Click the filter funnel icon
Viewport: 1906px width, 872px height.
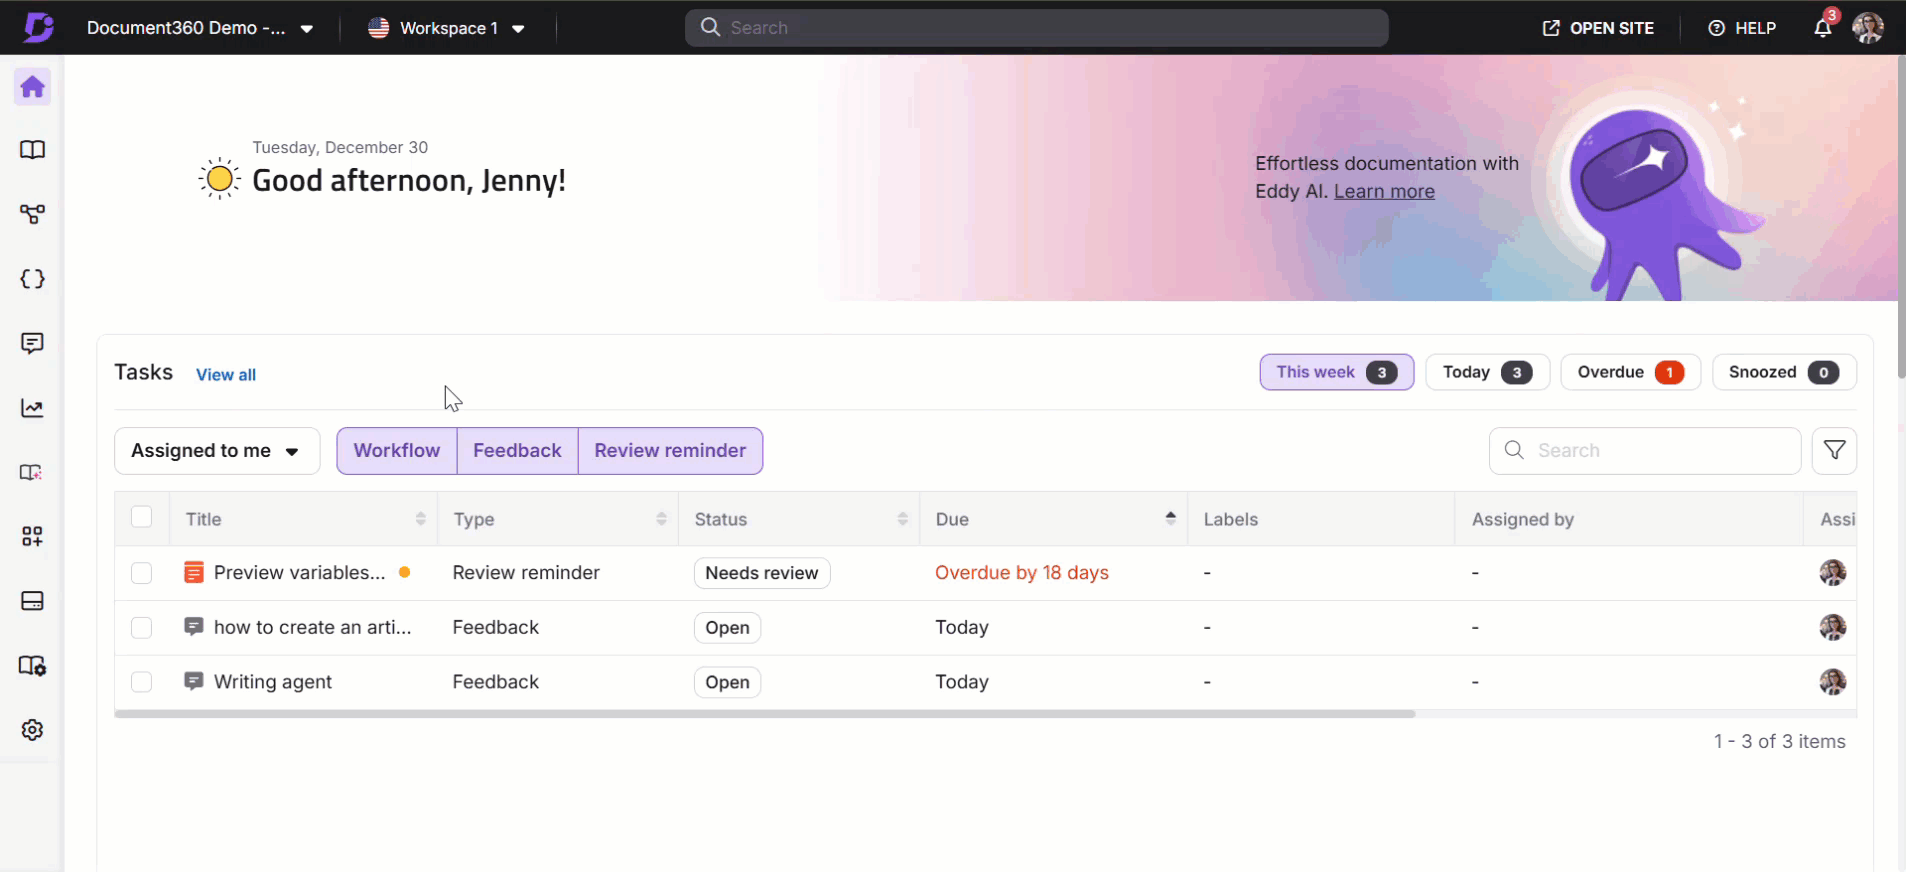(x=1834, y=451)
